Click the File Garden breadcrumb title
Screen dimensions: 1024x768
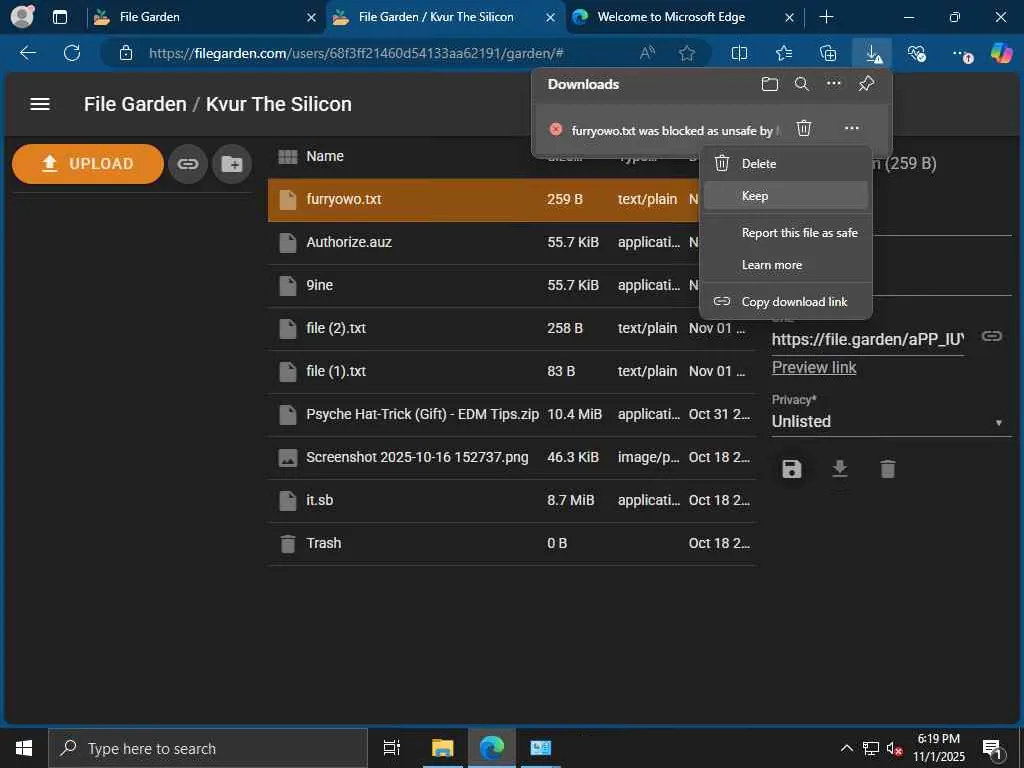[135, 104]
